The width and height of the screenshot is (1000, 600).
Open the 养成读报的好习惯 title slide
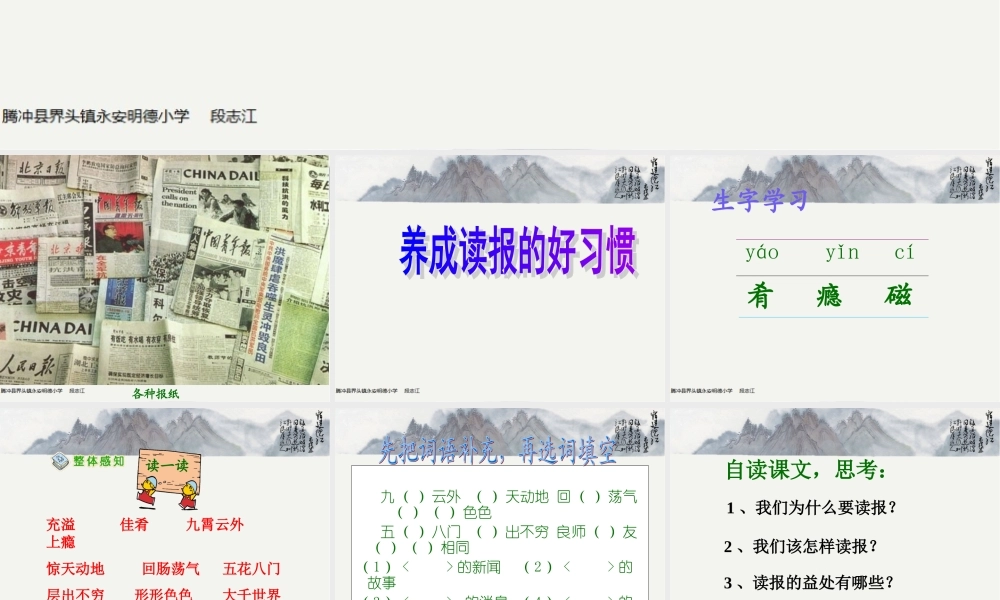(500, 277)
